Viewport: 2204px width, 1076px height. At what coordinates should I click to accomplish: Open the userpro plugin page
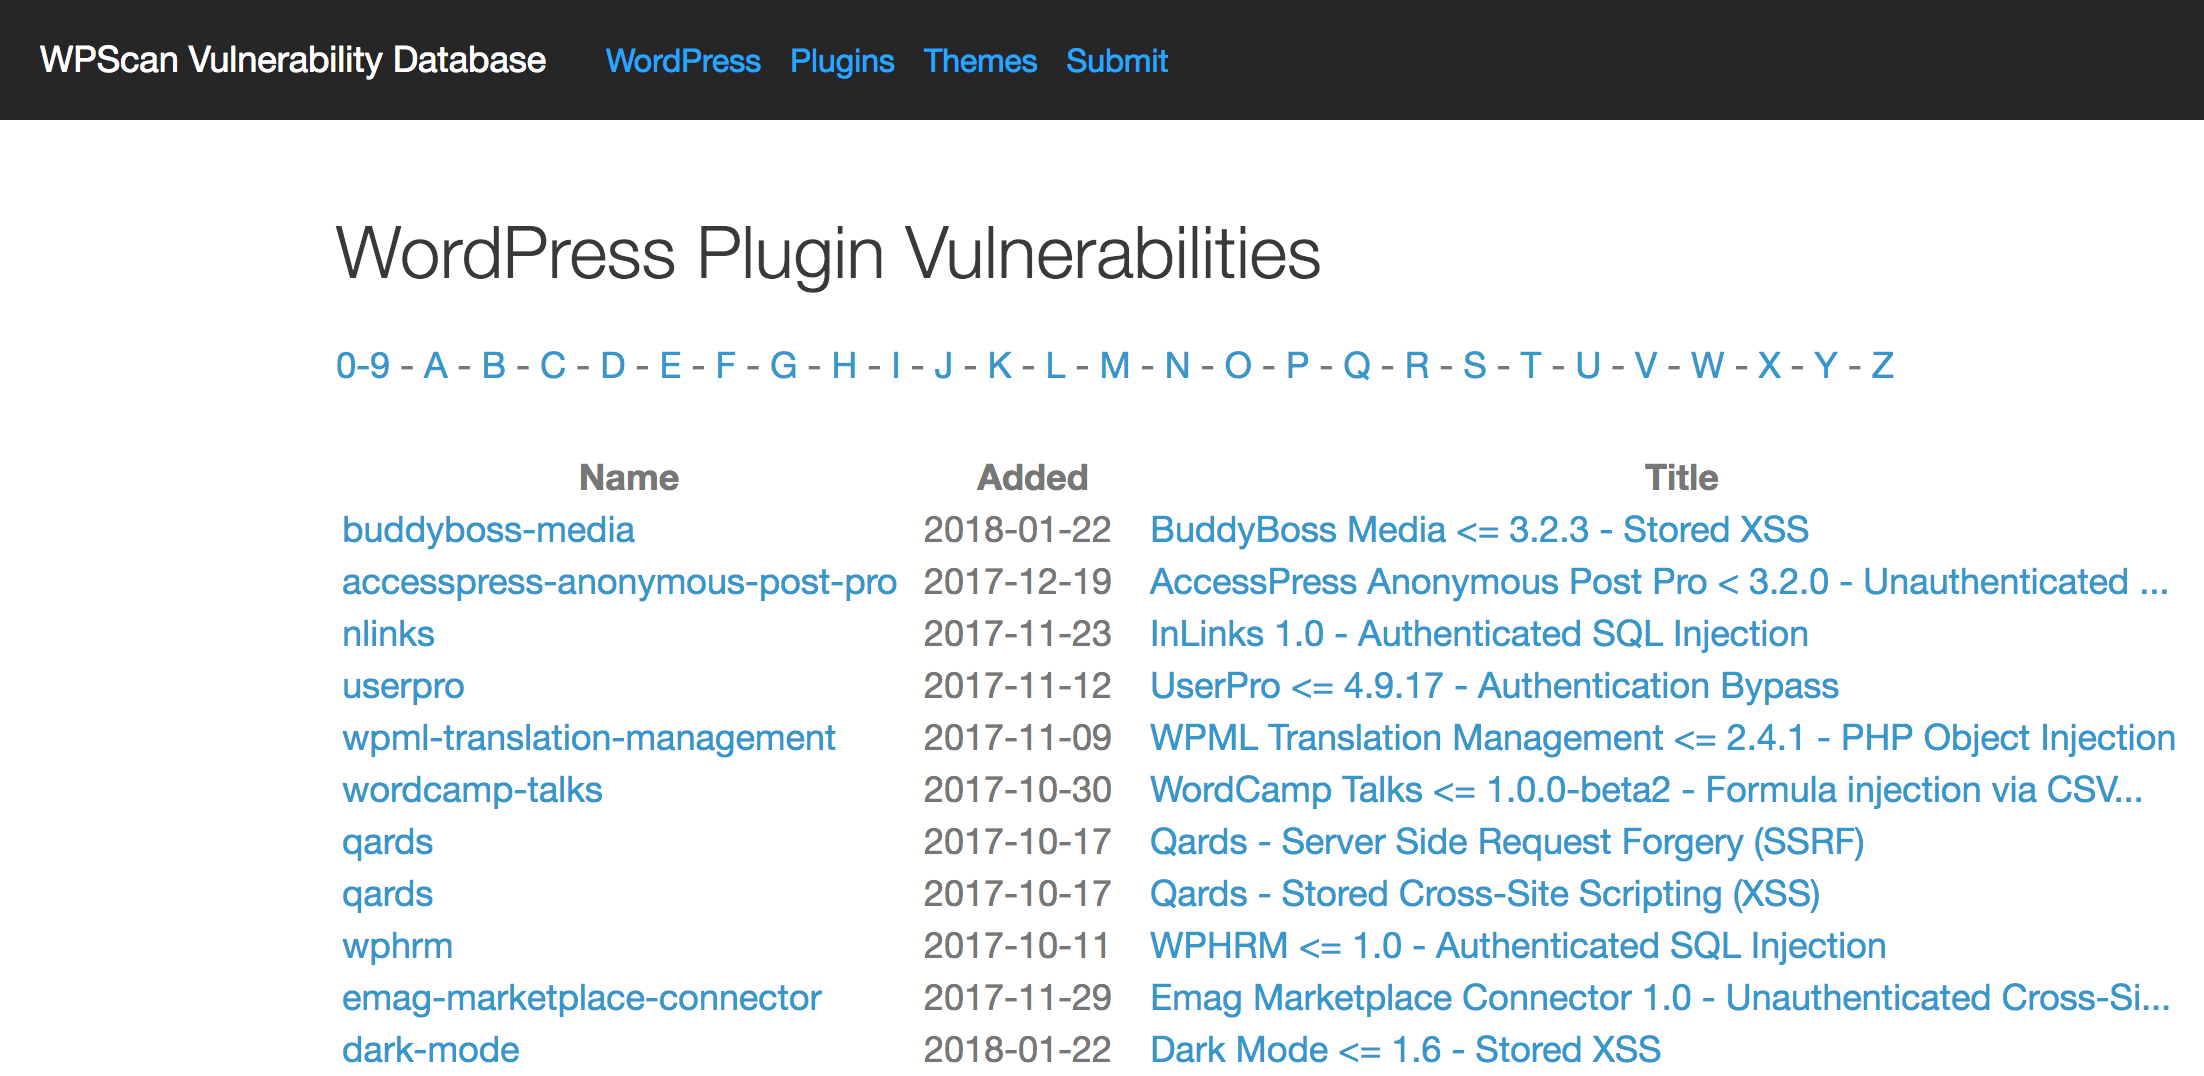[x=403, y=685]
